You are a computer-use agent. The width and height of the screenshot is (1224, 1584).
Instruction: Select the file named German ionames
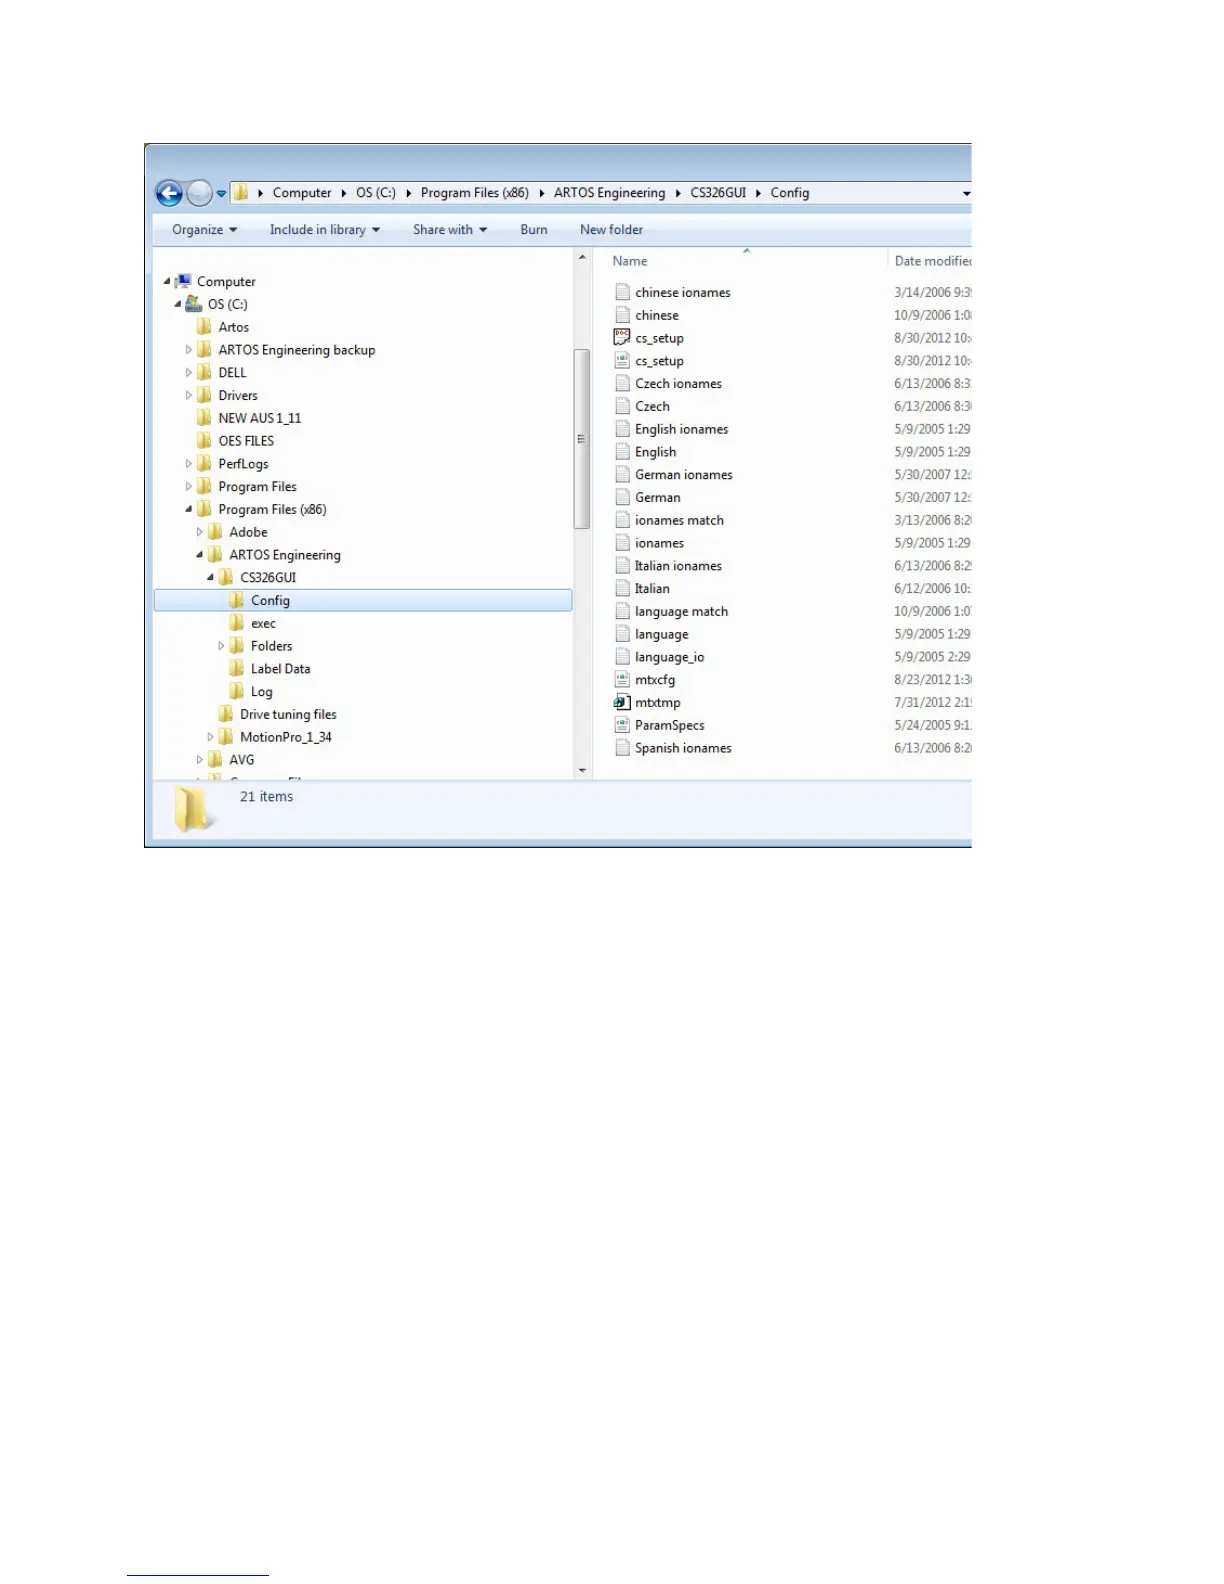pyautogui.click(x=683, y=475)
